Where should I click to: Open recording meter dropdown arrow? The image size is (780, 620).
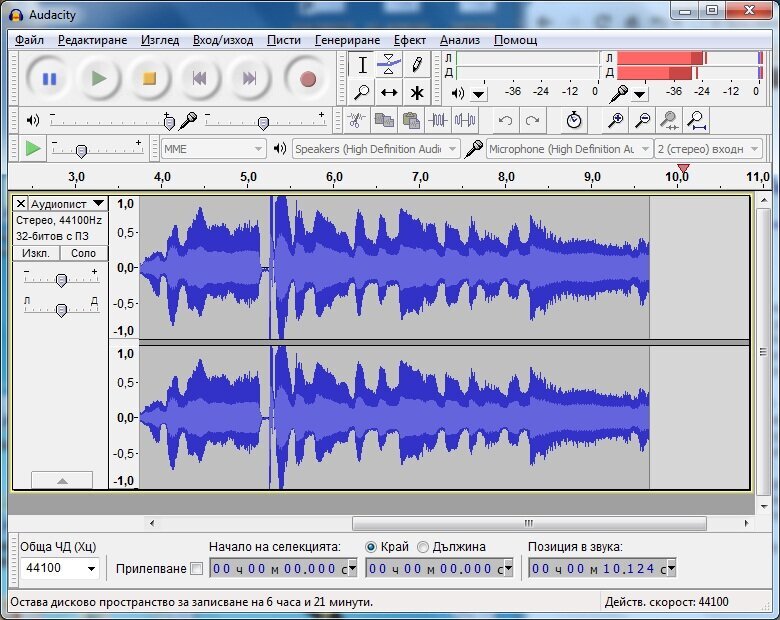[x=640, y=94]
